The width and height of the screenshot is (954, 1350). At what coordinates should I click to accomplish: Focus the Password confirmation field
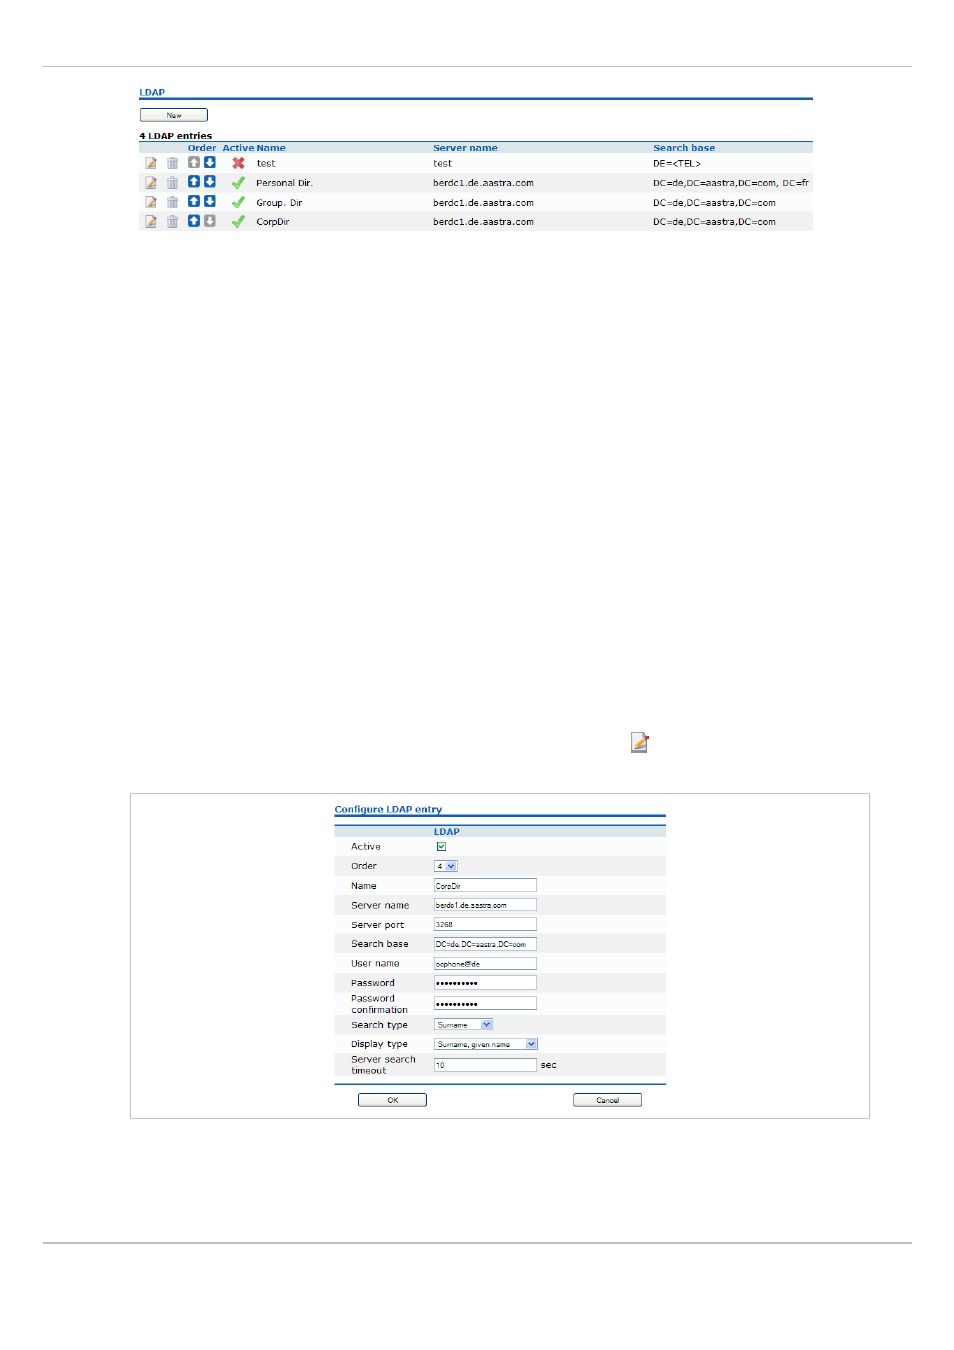click(x=485, y=1003)
